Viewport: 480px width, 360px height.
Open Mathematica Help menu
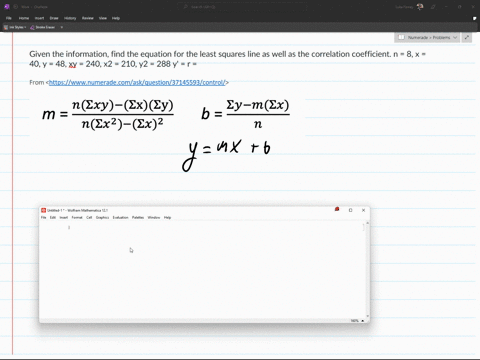(x=167, y=218)
